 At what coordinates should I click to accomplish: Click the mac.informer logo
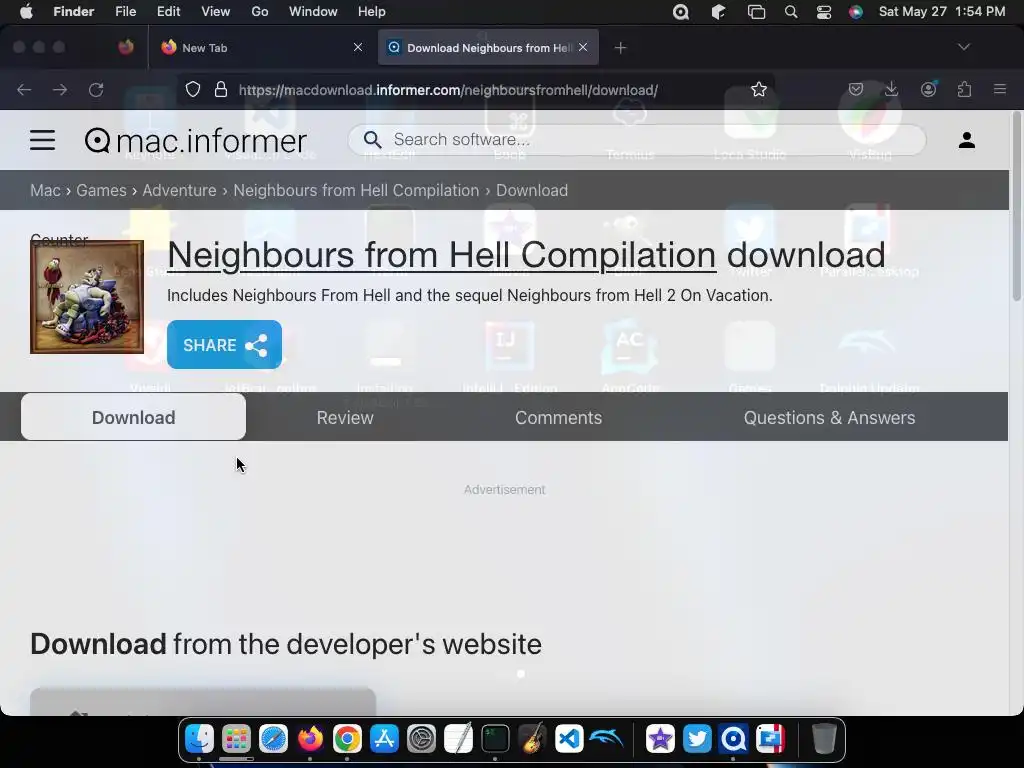(x=196, y=140)
